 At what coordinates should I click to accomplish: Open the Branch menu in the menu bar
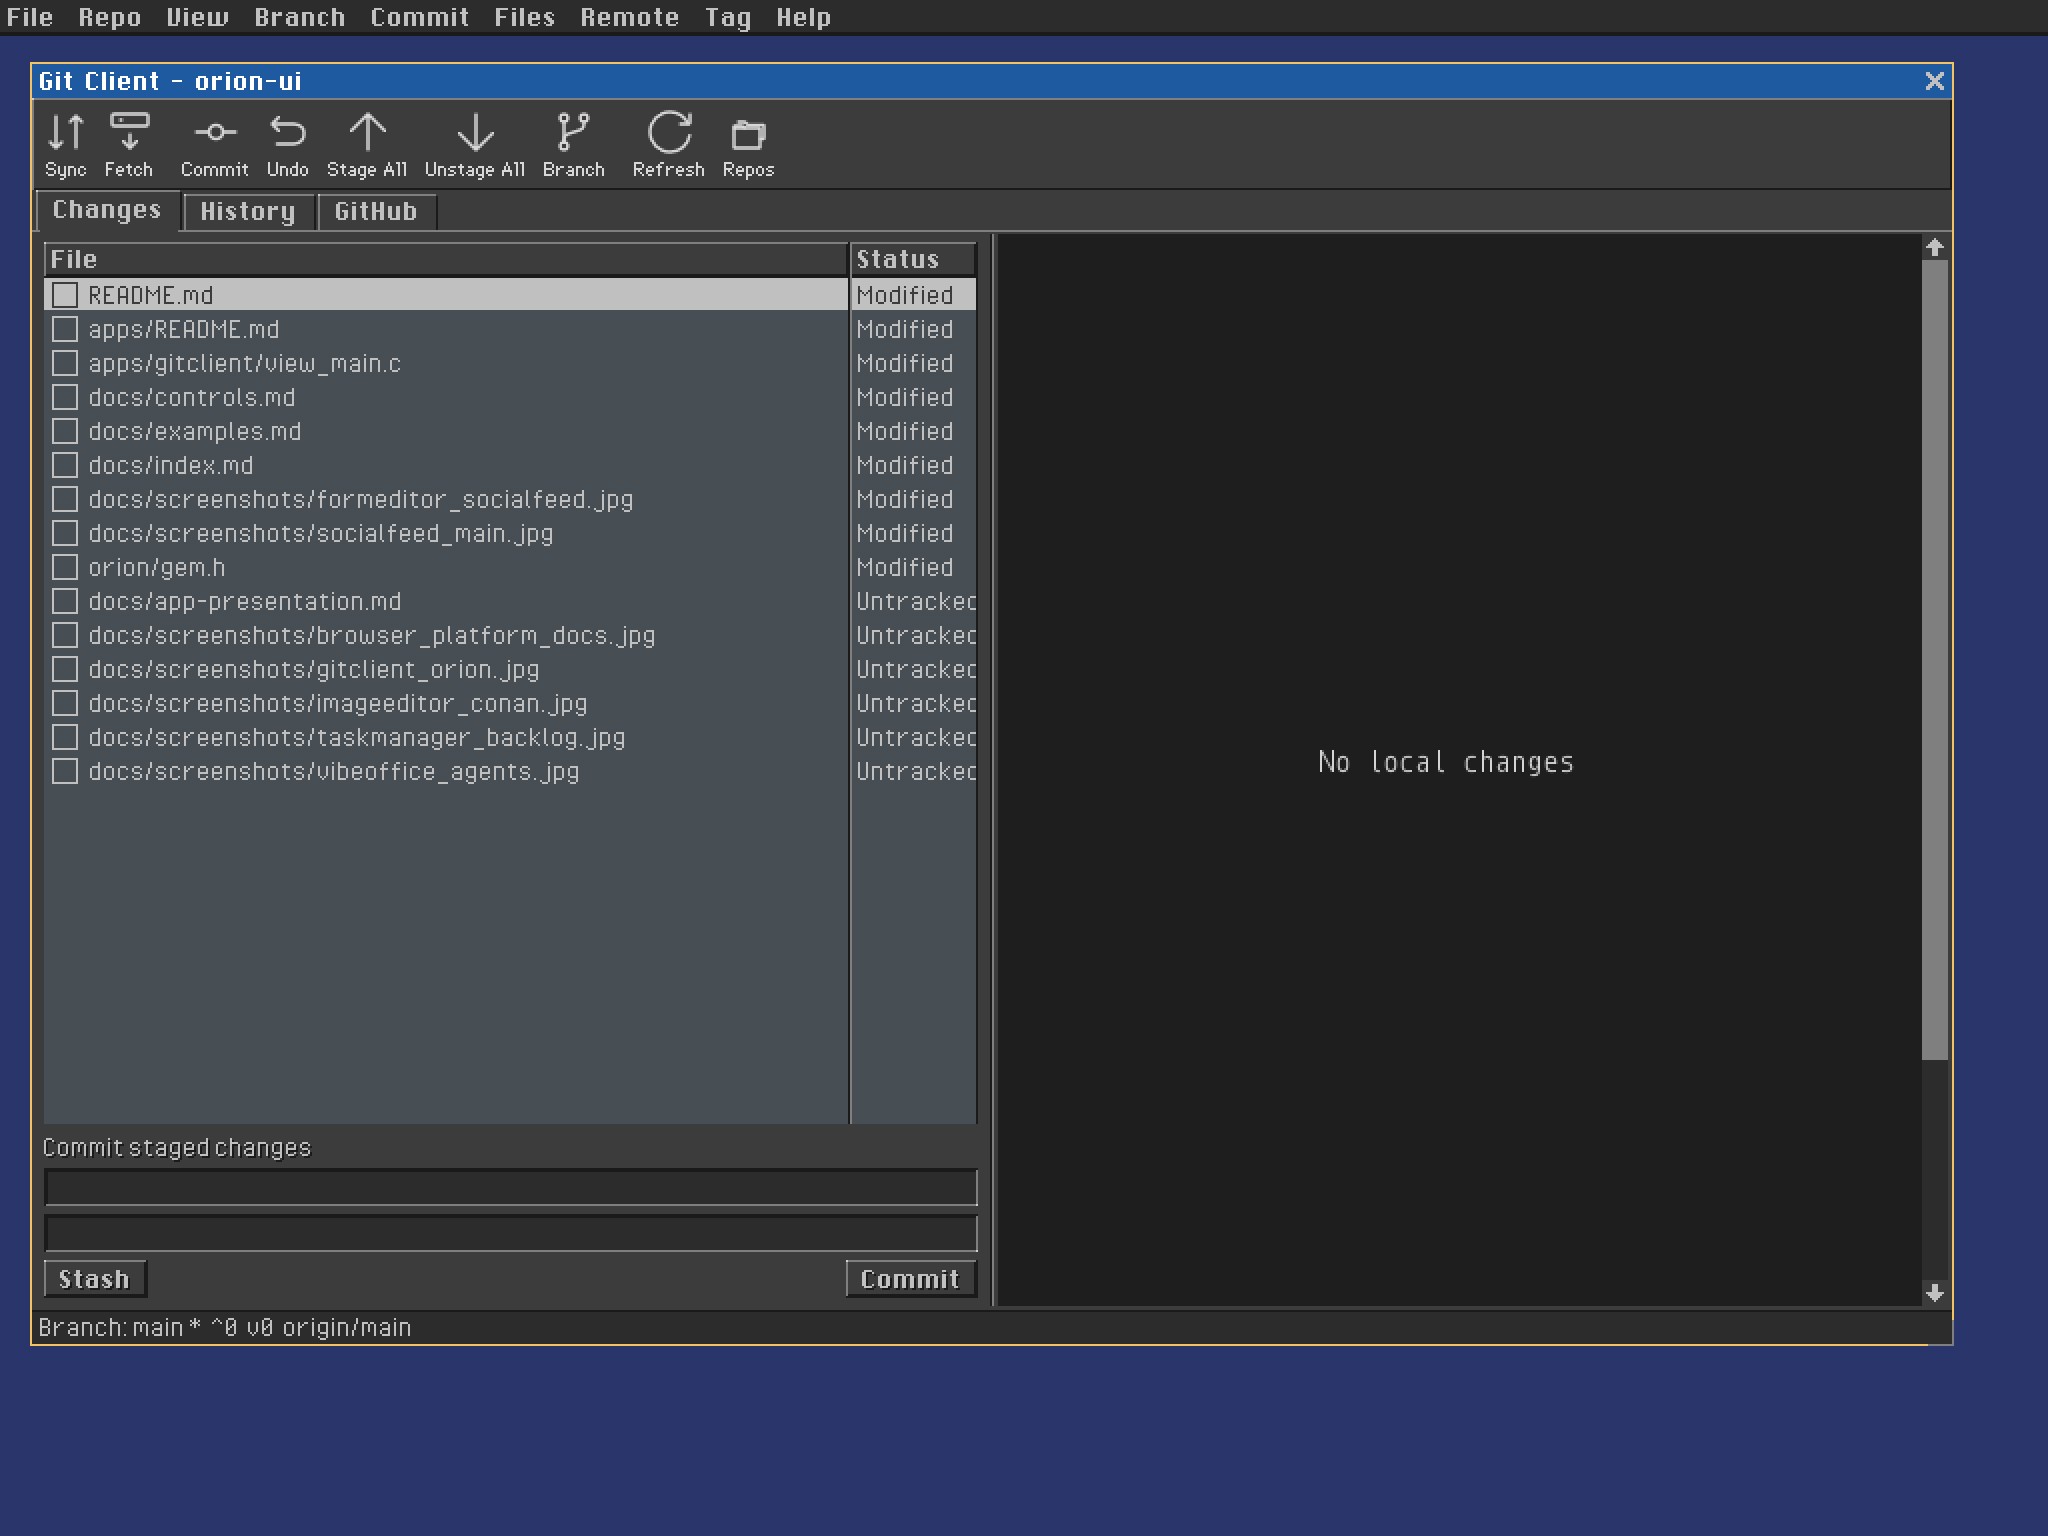(300, 17)
